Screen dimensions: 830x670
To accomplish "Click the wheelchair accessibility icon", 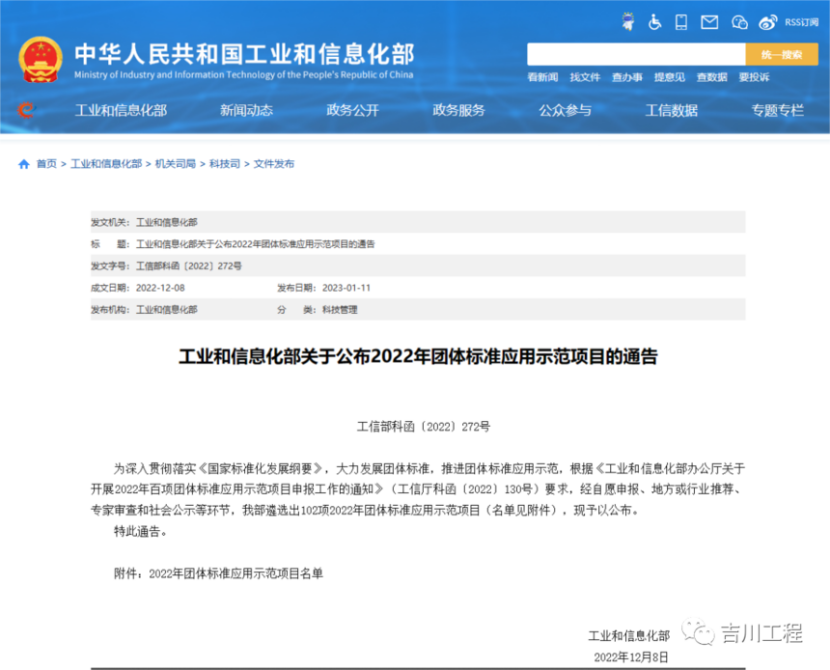I will pos(655,22).
